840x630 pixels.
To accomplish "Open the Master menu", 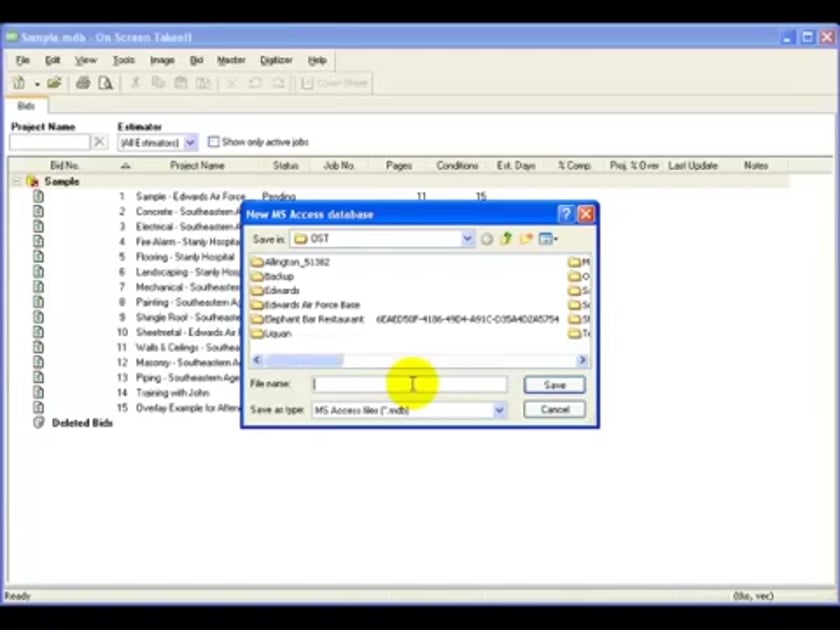I will point(231,60).
